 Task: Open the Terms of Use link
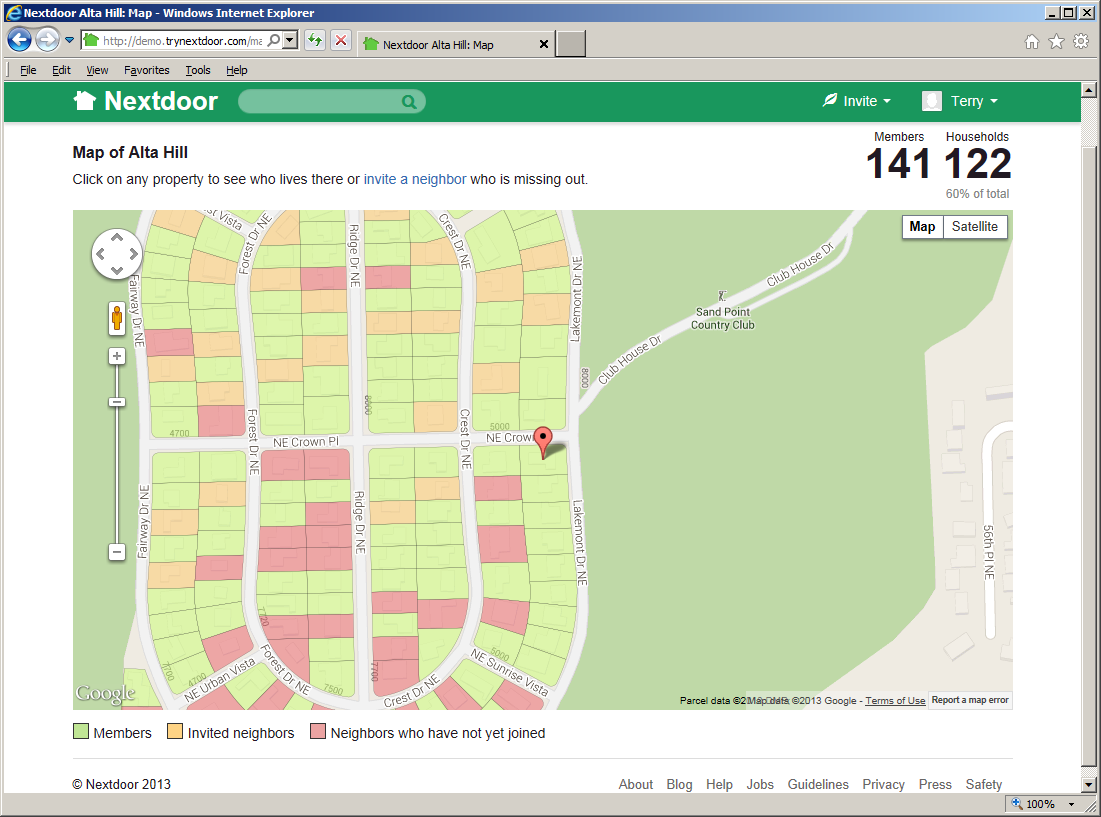[895, 700]
